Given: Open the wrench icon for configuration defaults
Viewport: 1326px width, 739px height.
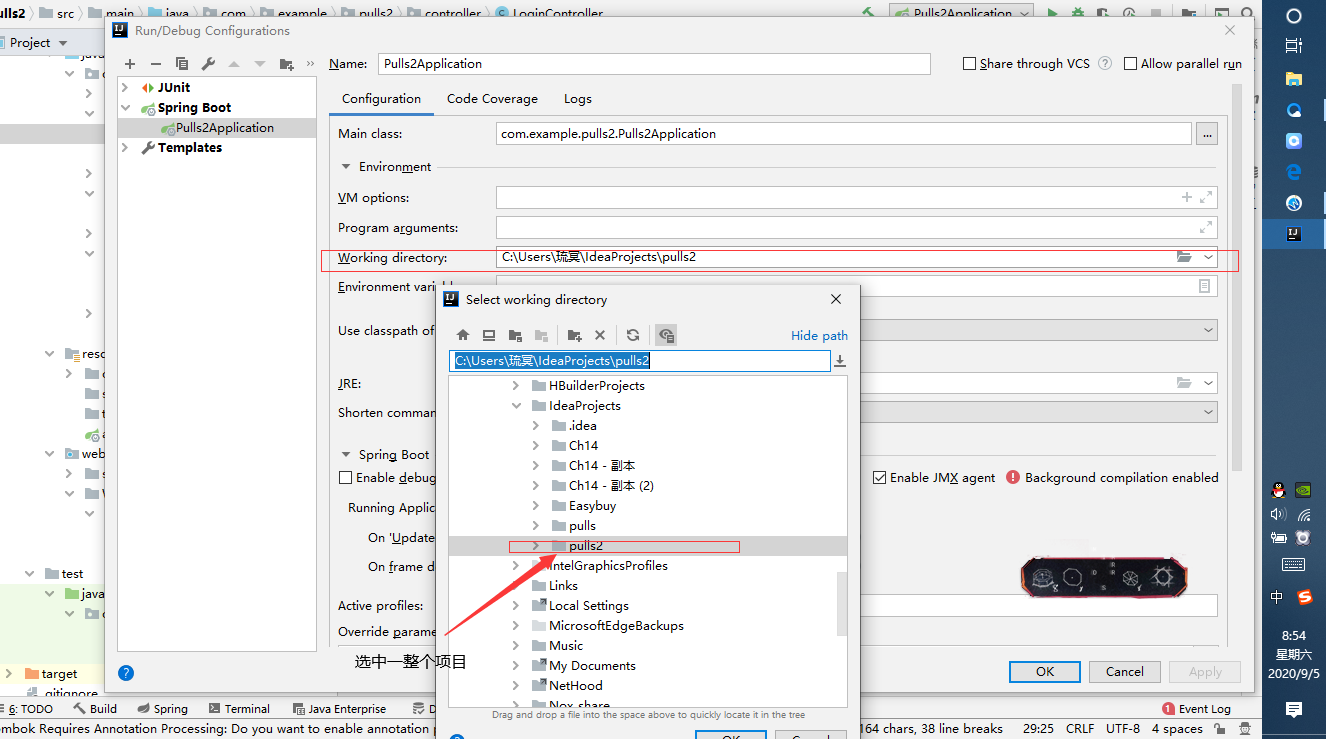Looking at the screenshot, I should [208, 64].
